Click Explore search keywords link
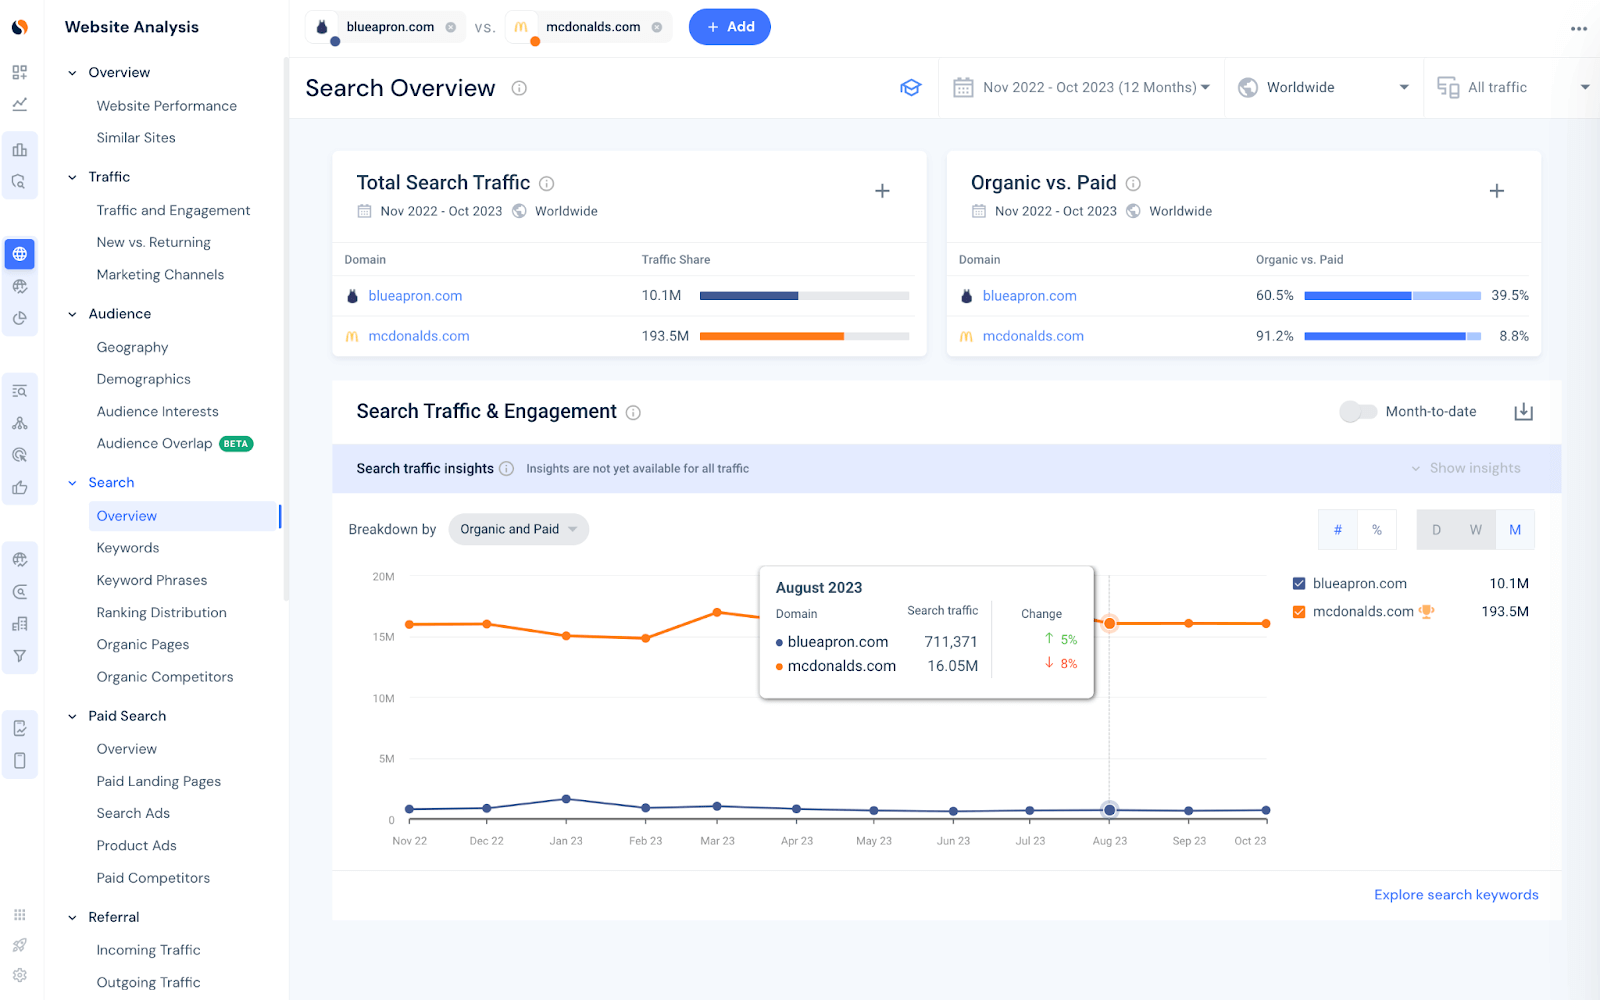 (x=1456, y=895)
